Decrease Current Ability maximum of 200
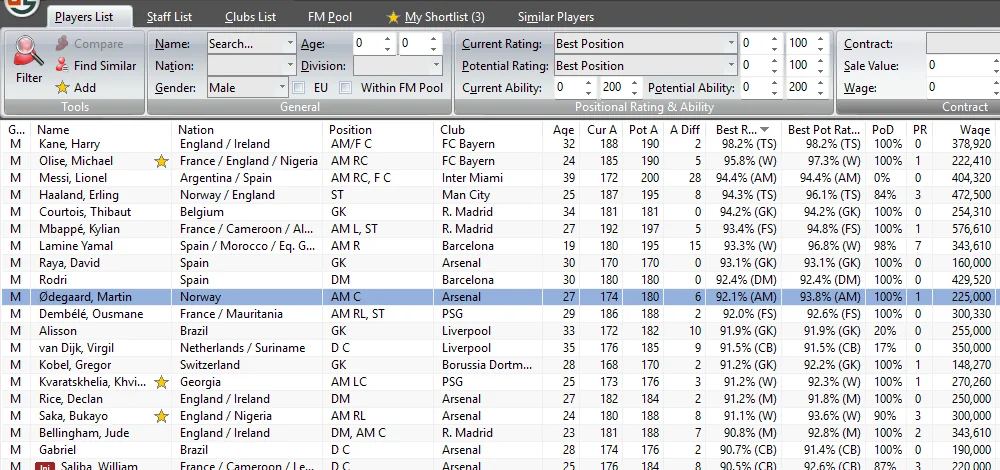Image resolution: width=1000 pixels, height=470 pixels. [635, 92]
